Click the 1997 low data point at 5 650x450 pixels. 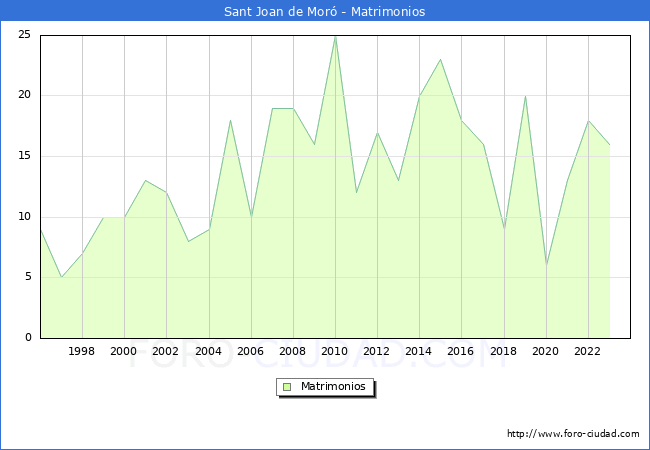pyautogui.click(x=61, y=277)
